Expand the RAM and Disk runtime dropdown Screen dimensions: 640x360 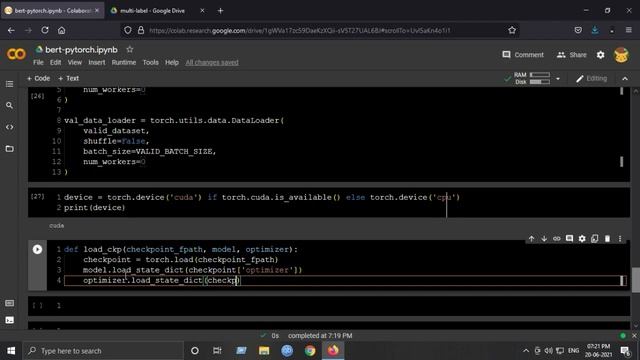(558, 78)
